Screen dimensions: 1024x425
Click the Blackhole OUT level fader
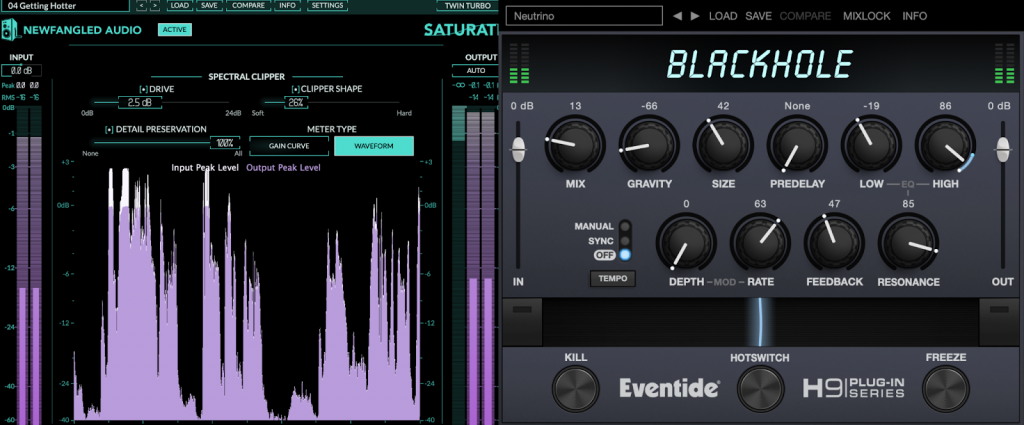point(1002,150)
